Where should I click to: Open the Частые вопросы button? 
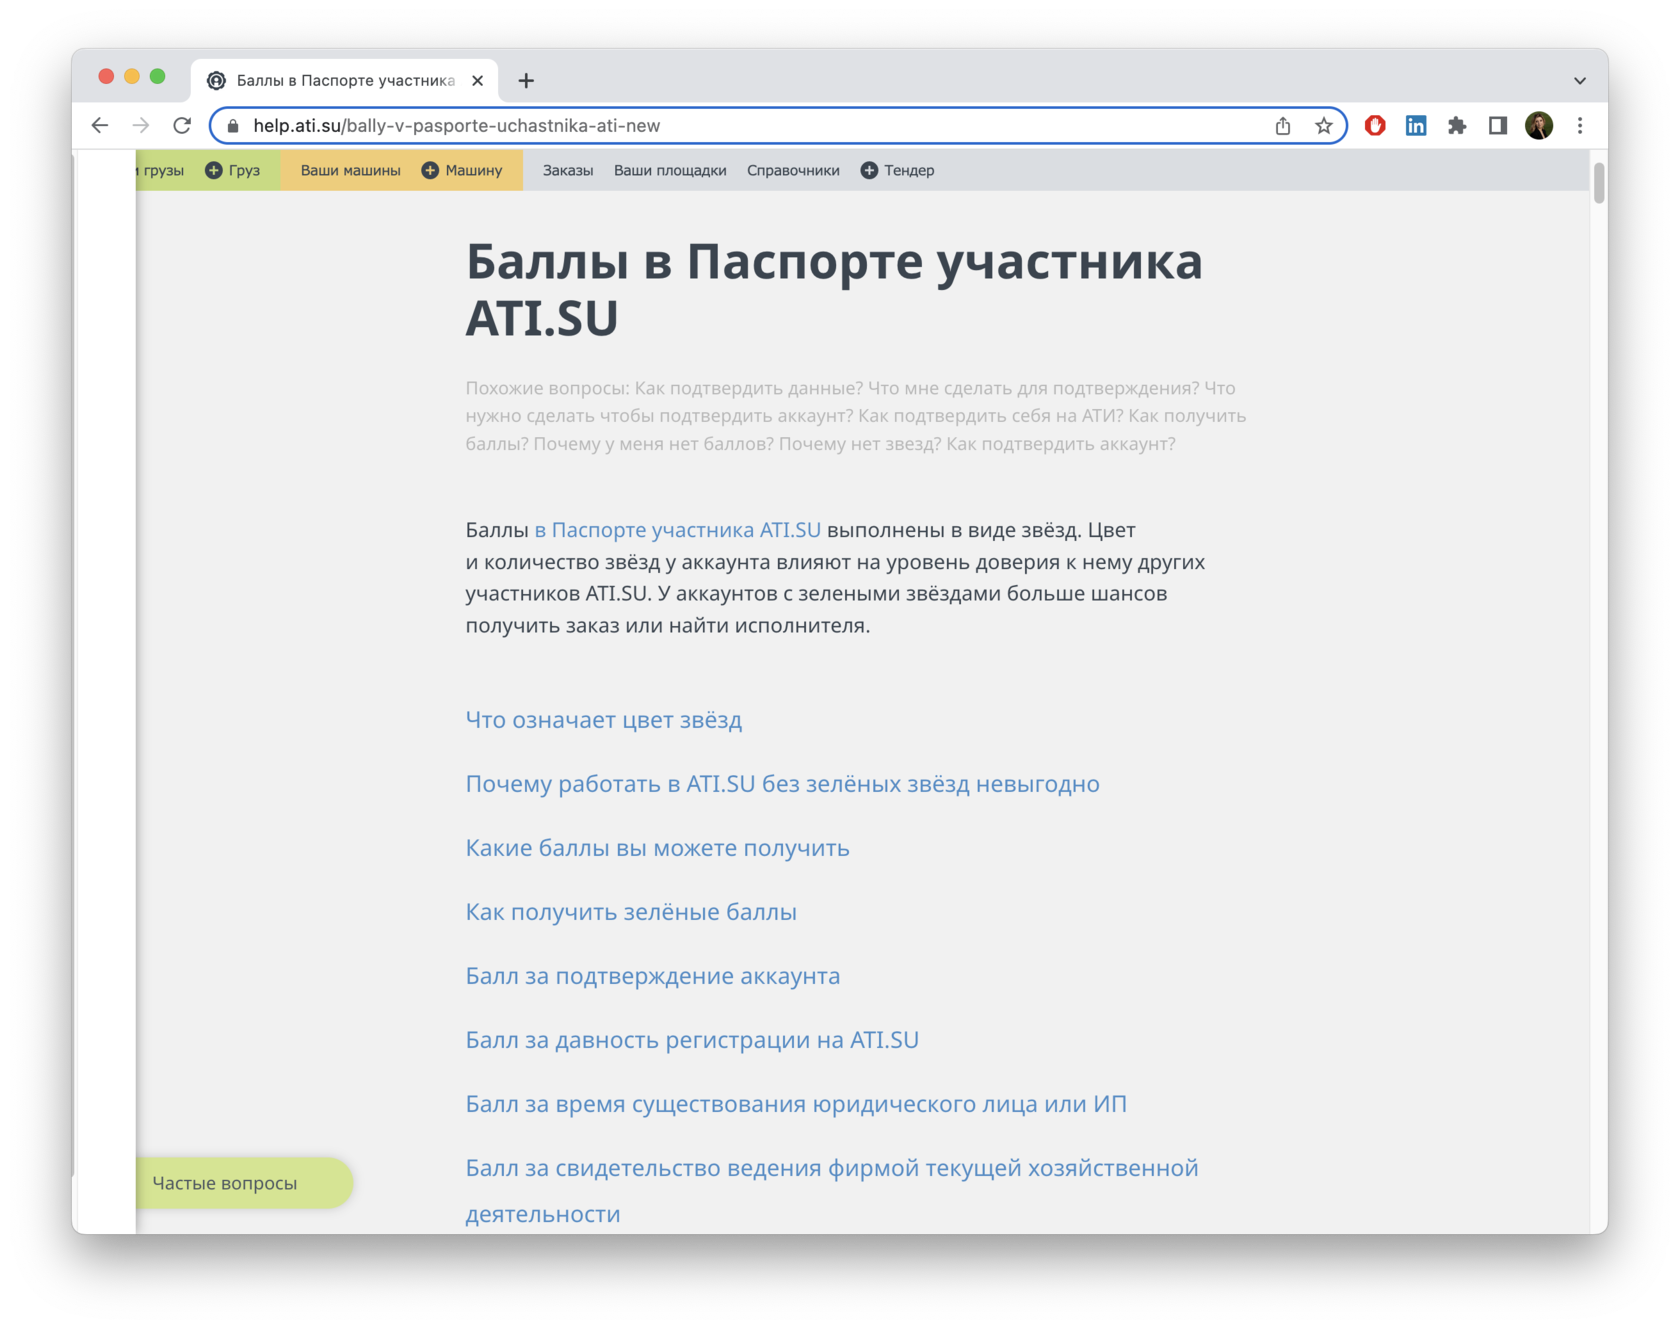[225, 1183]
